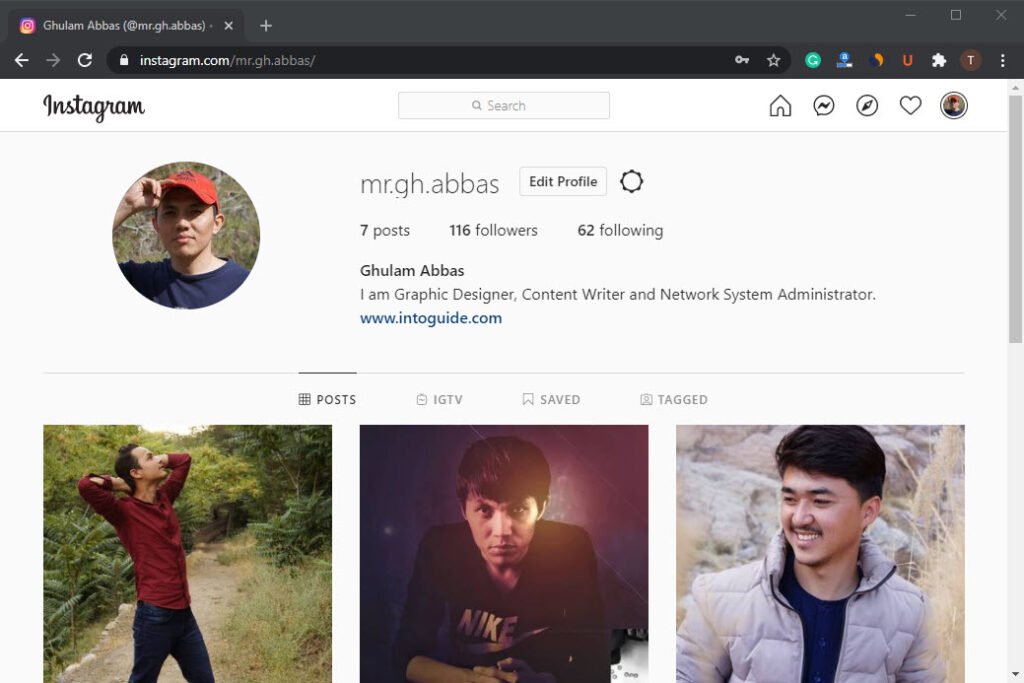Open the orange U extension icon

(907, 61)
